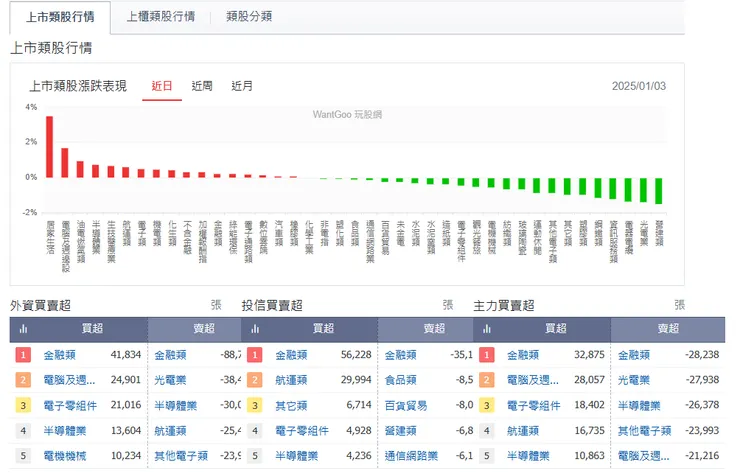The height and width of the screenshot is (473, 740).
Task: Switch to 上市類股行情 tab
Action: pos(60,17)
